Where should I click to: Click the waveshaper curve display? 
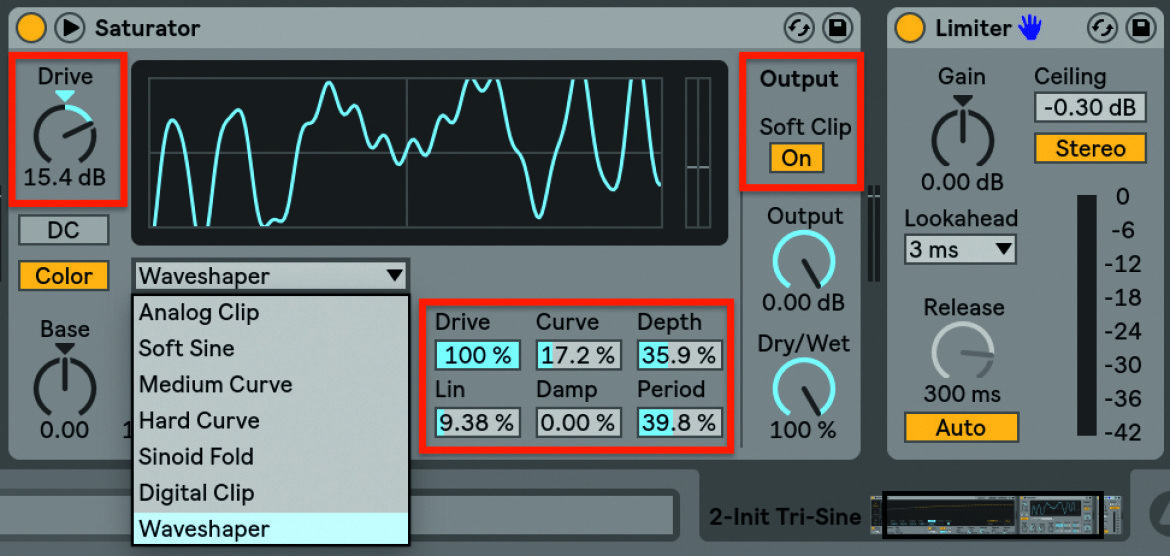click(406, 152)
